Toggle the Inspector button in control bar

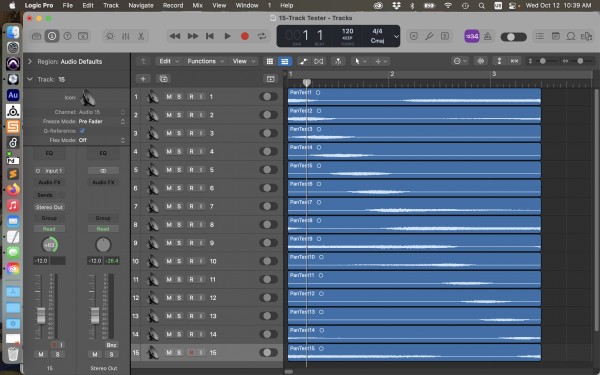52,36
